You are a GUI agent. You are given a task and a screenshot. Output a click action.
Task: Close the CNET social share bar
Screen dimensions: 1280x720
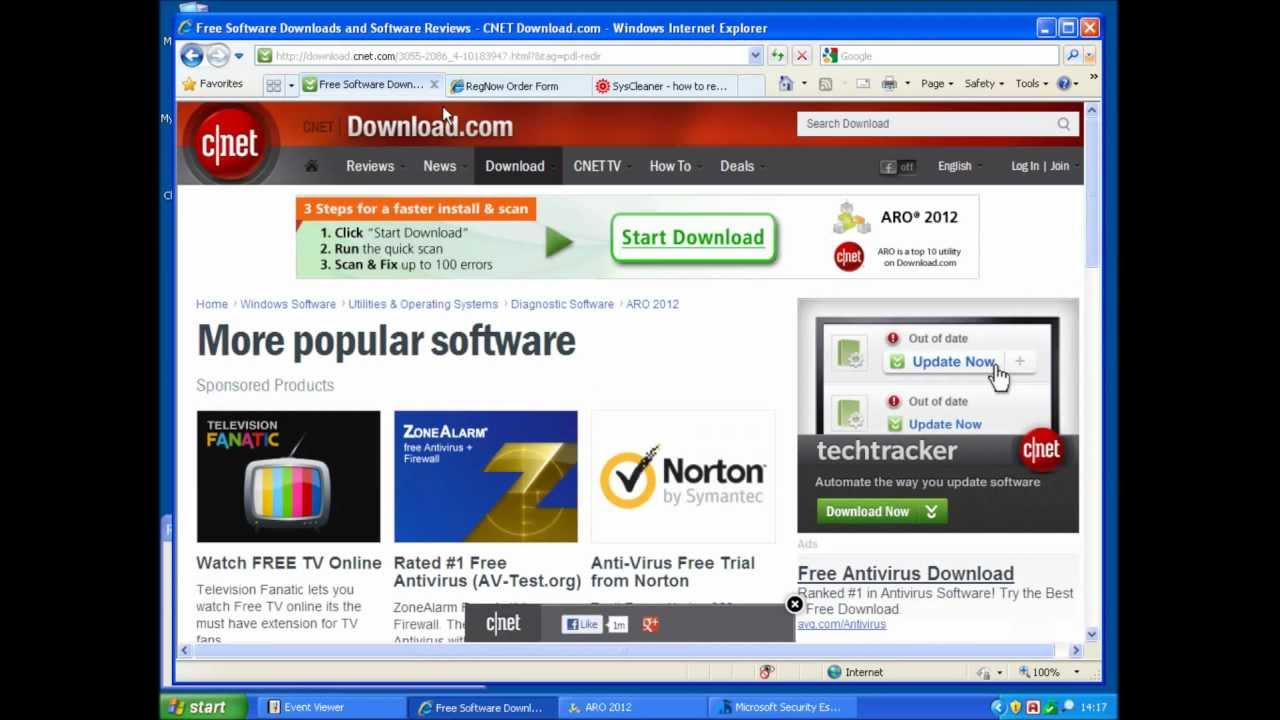[794, 604]
